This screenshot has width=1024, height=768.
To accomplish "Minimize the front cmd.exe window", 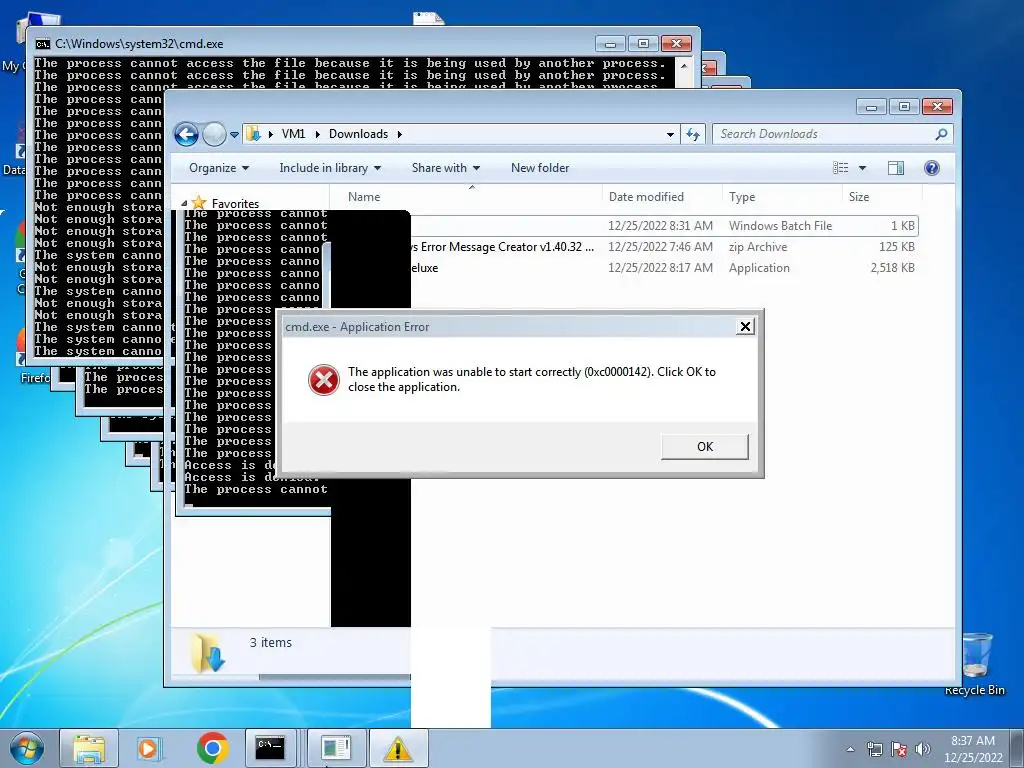I will point(611,44).
